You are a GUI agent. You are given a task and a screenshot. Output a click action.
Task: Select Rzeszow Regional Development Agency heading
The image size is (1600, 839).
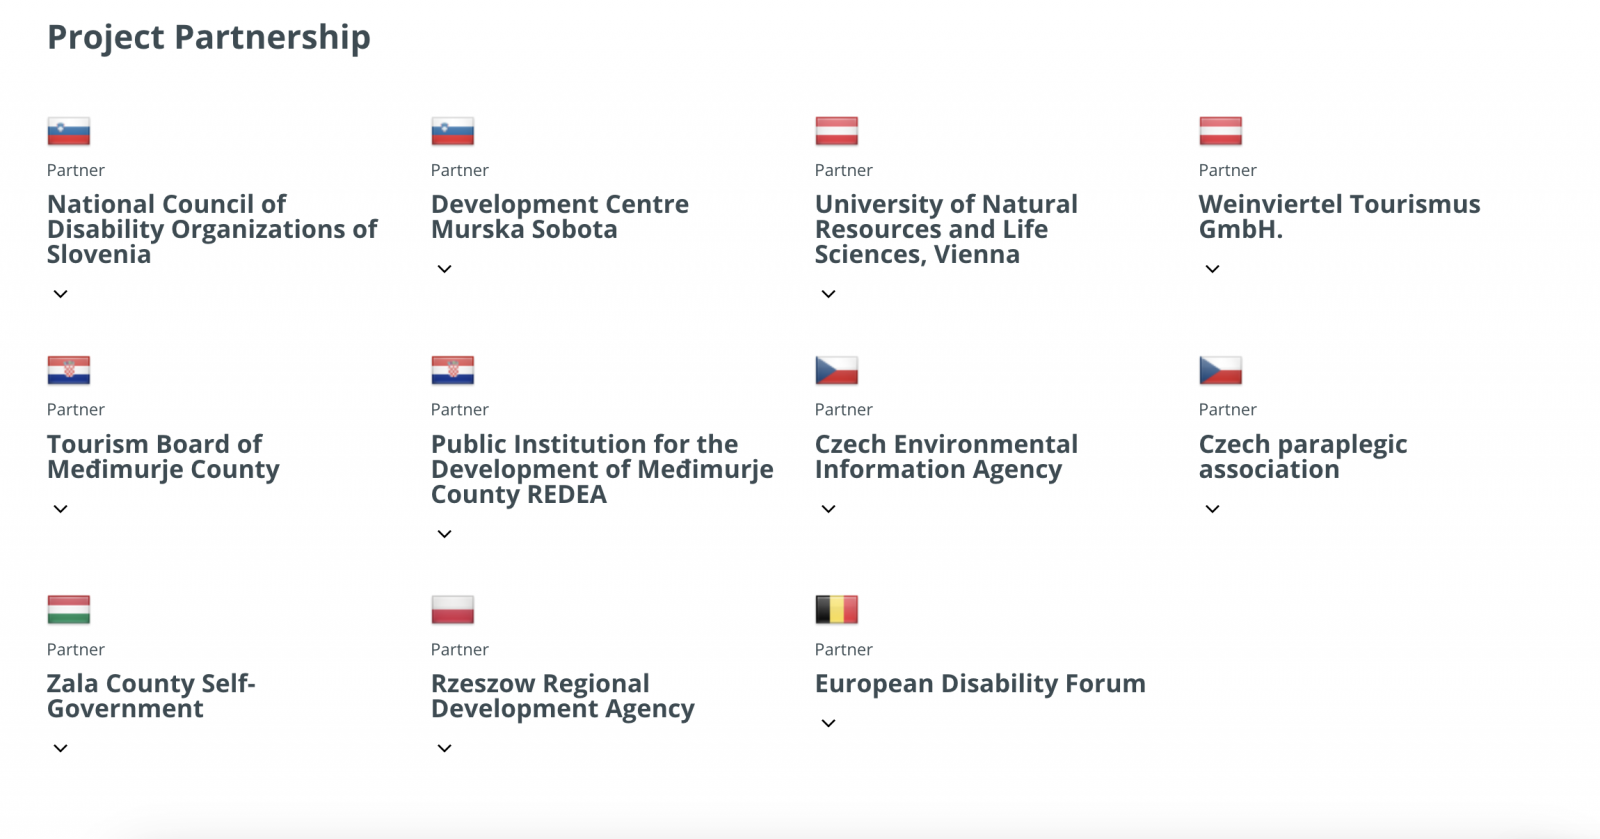pyautogui.click(x=562, y=696)
